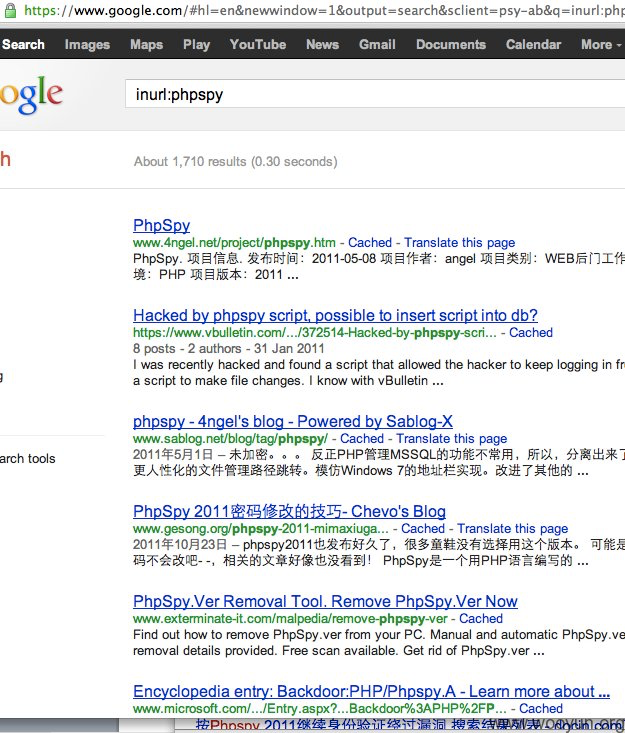Open the PhpSpy result title link
625x733 pixels.
pyautogui.click(x=161, y=225)
